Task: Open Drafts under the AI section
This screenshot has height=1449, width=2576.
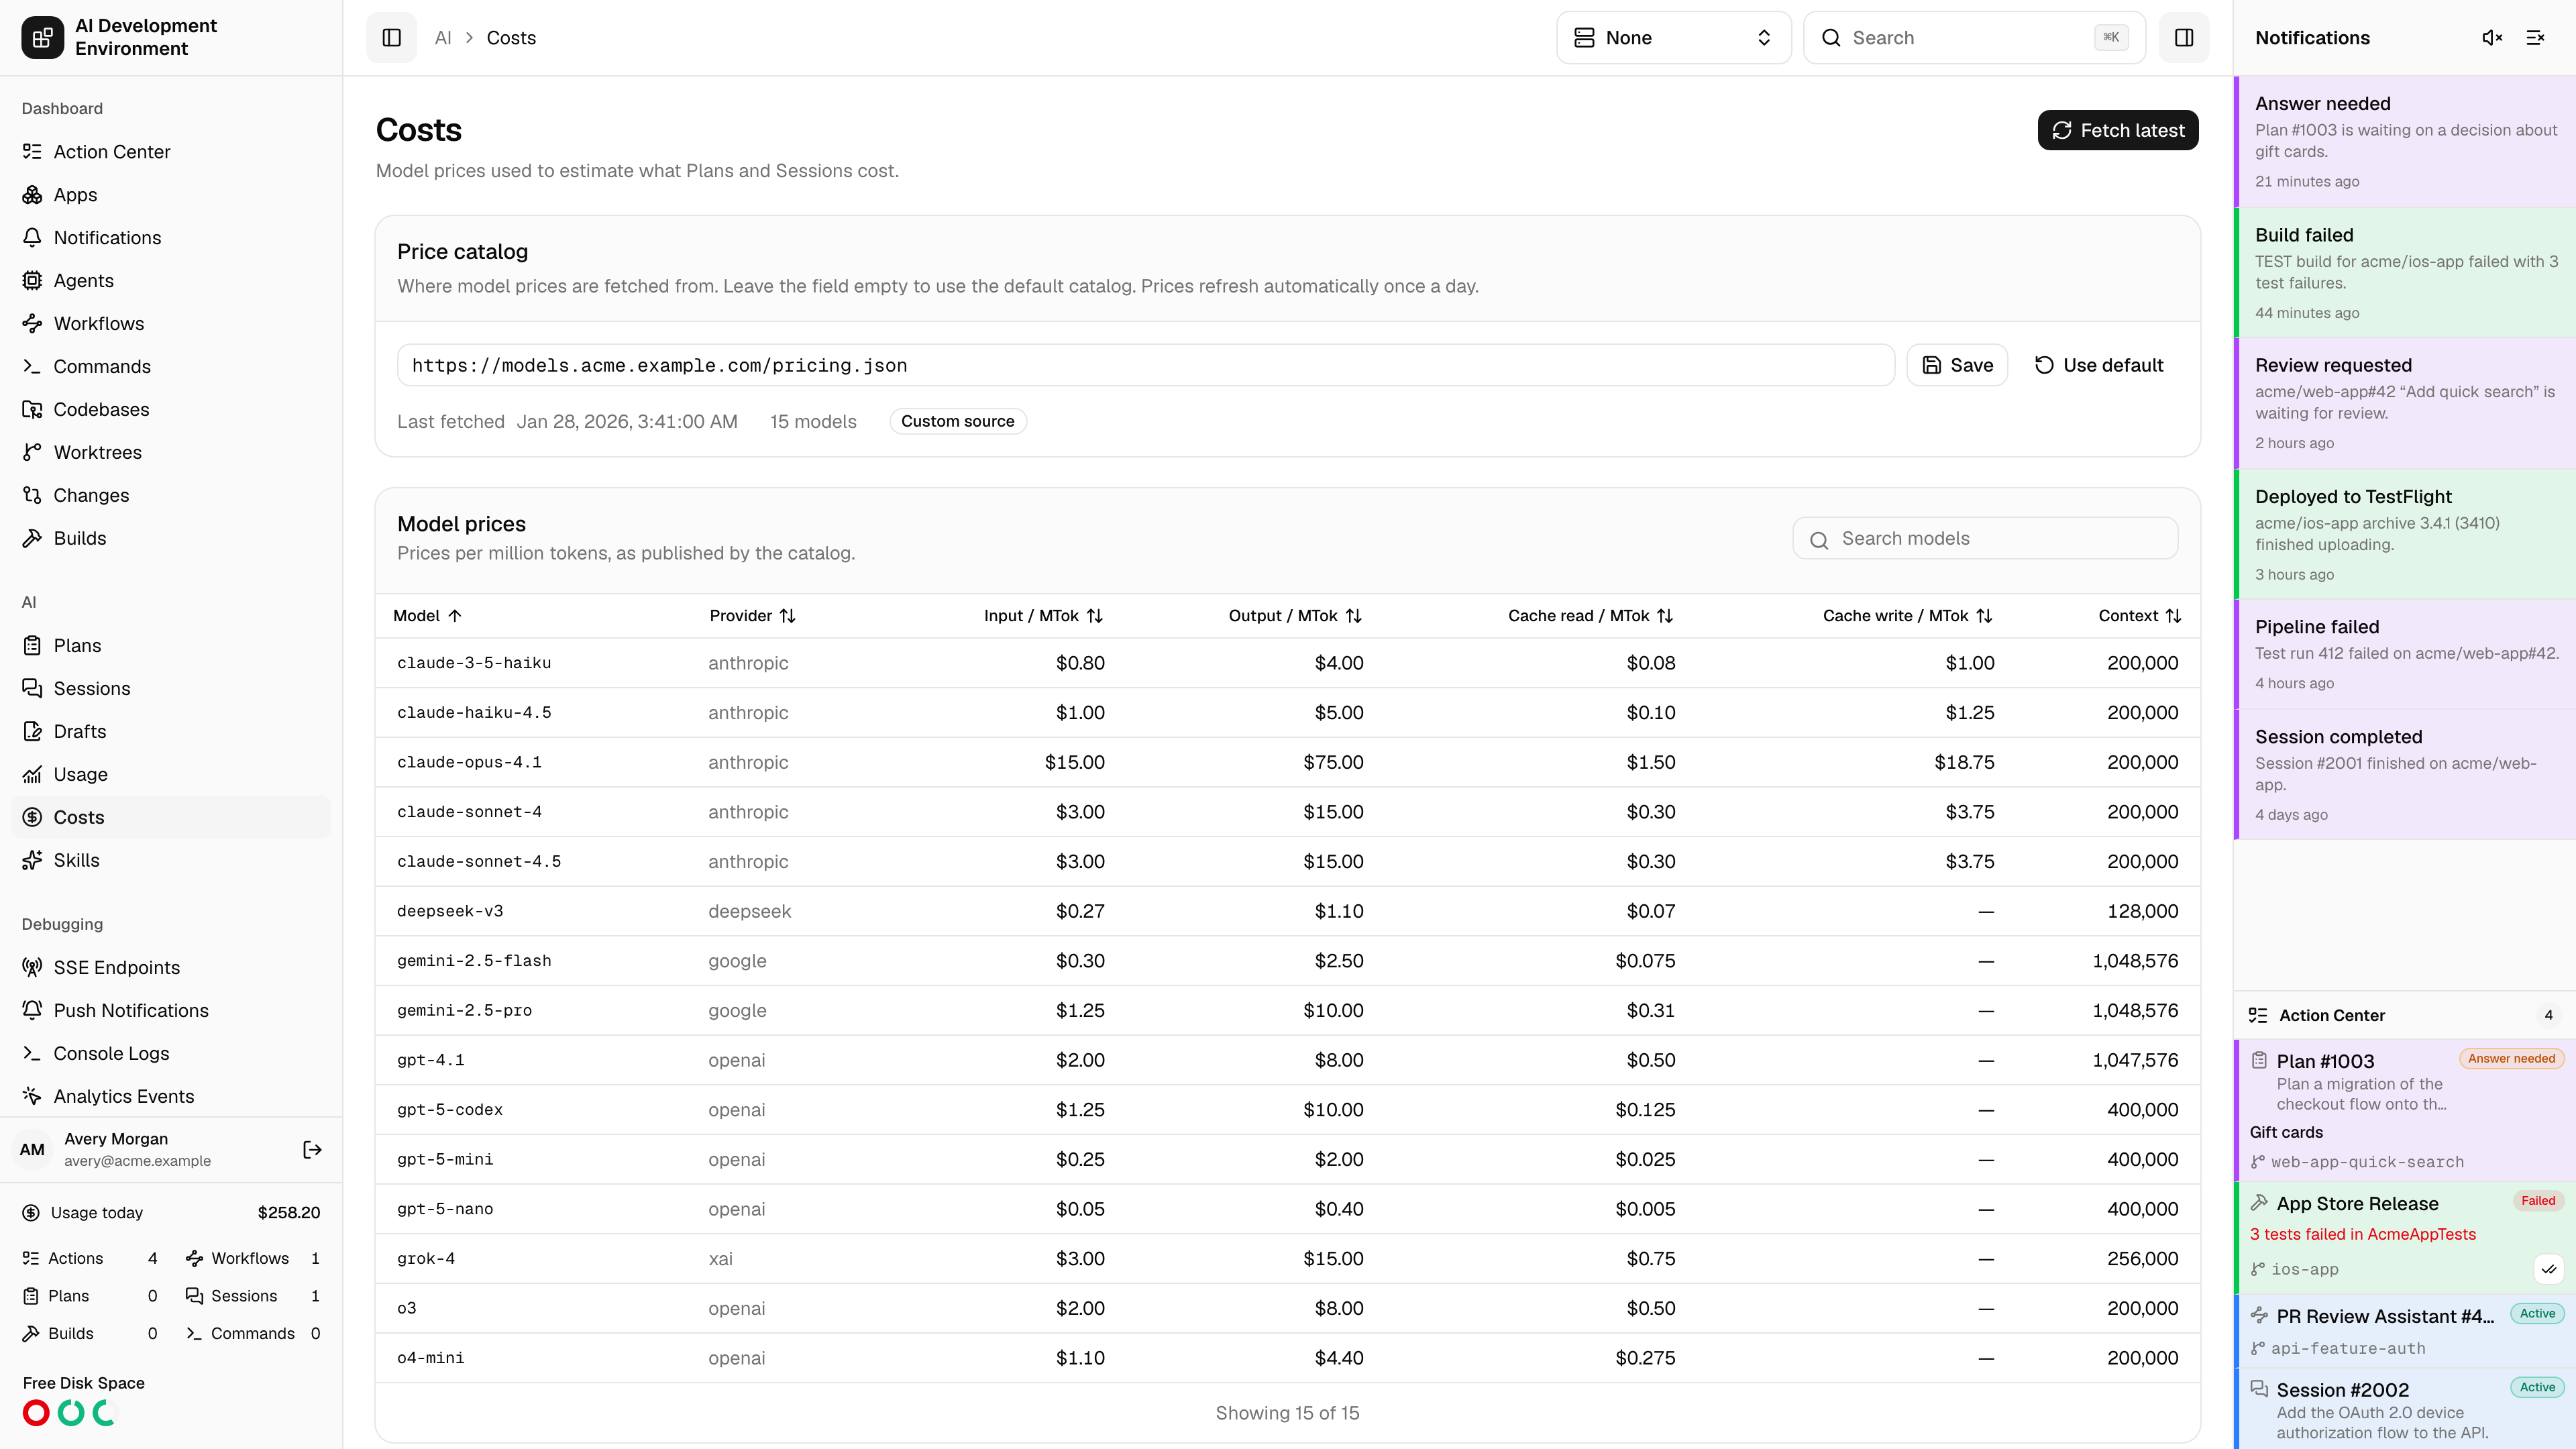Action: coord(171,732)
